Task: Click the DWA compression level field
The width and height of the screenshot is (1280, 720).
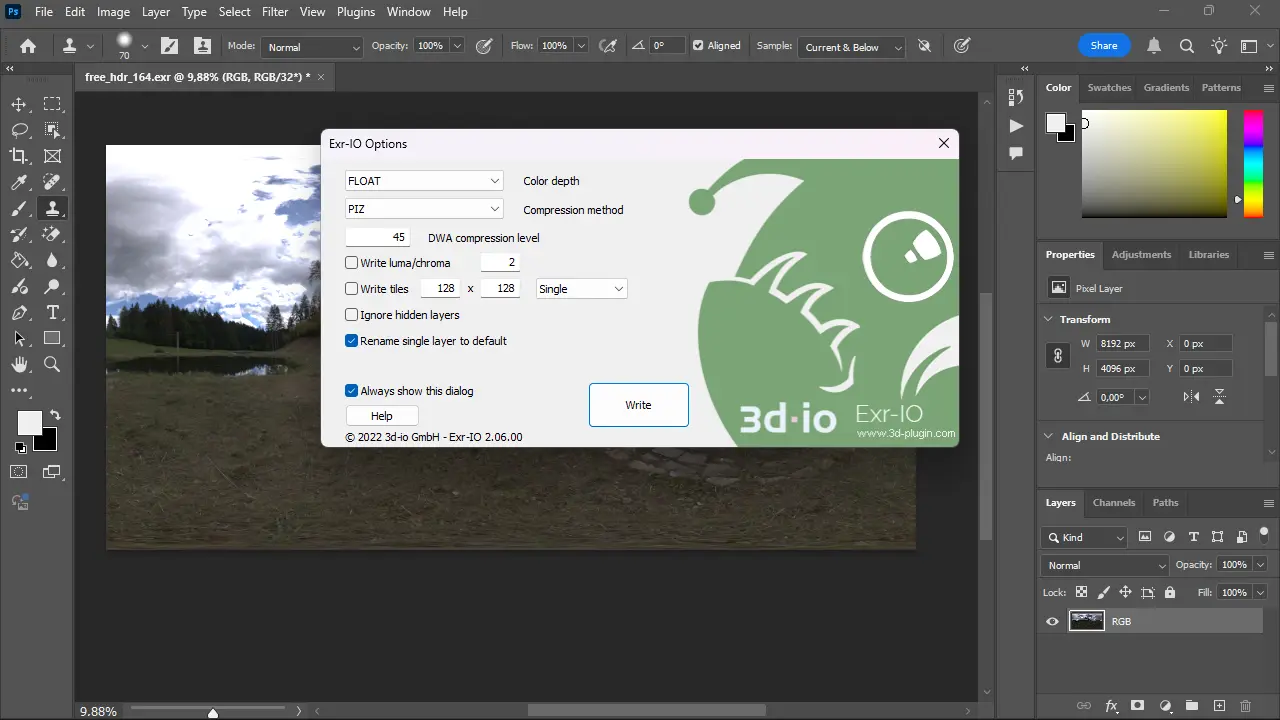Action: (x=377, y=237)
